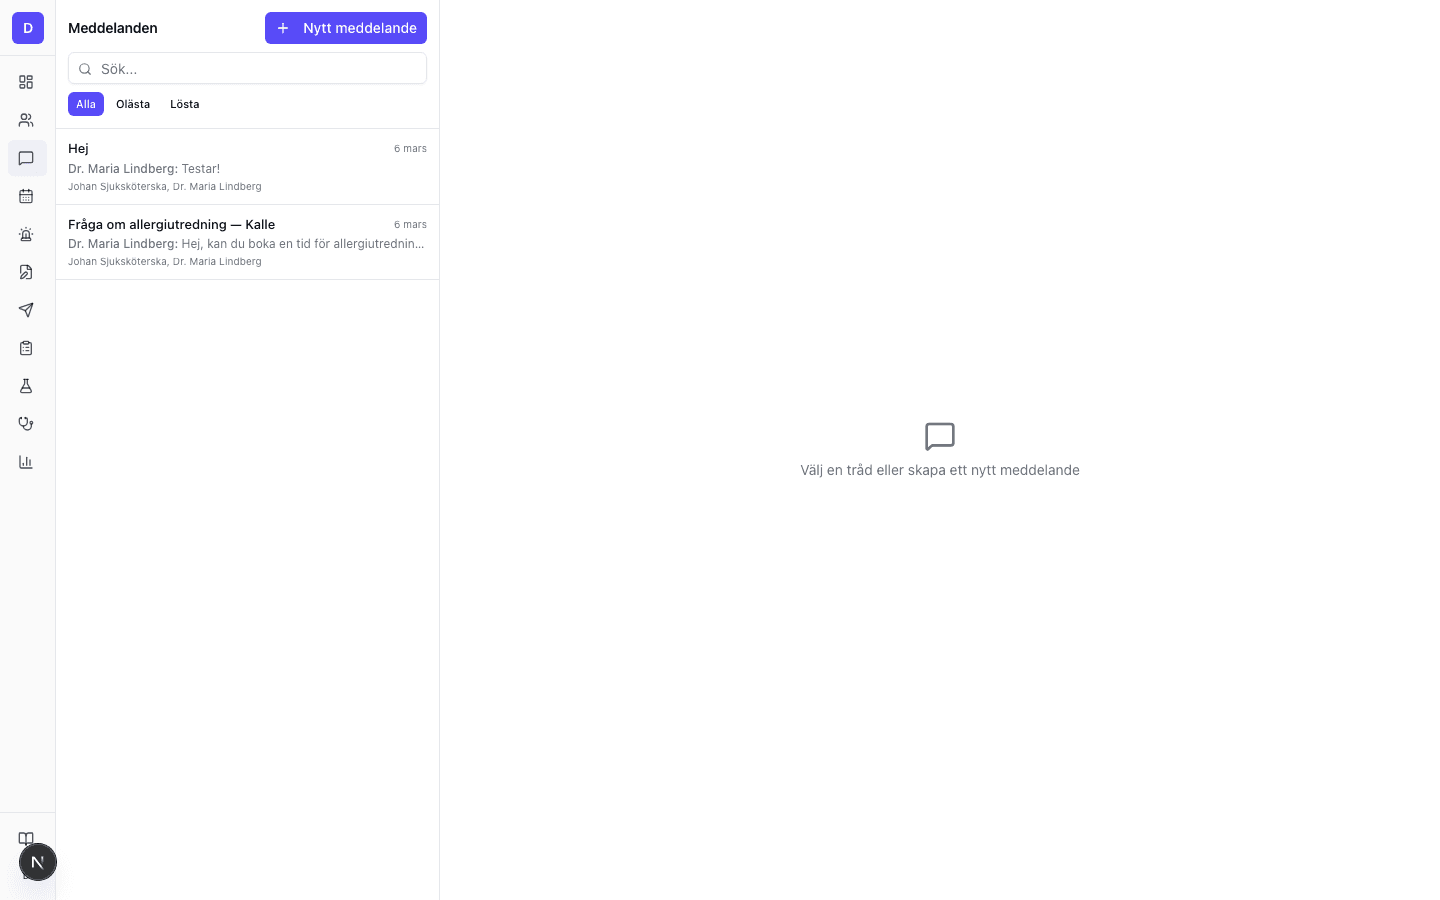The height and width of the screenshot is (900, 1440).
Task: Open the lab flask sidebar icon
Action: point(26,386)
